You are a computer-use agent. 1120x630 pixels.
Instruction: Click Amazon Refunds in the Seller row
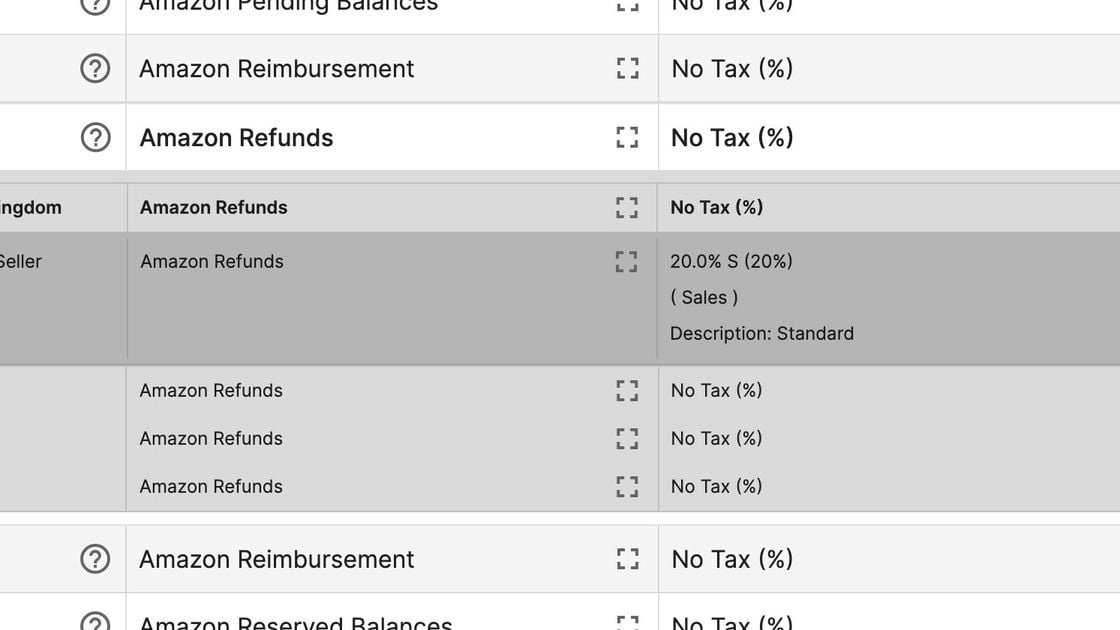click(x=212, y=261)
